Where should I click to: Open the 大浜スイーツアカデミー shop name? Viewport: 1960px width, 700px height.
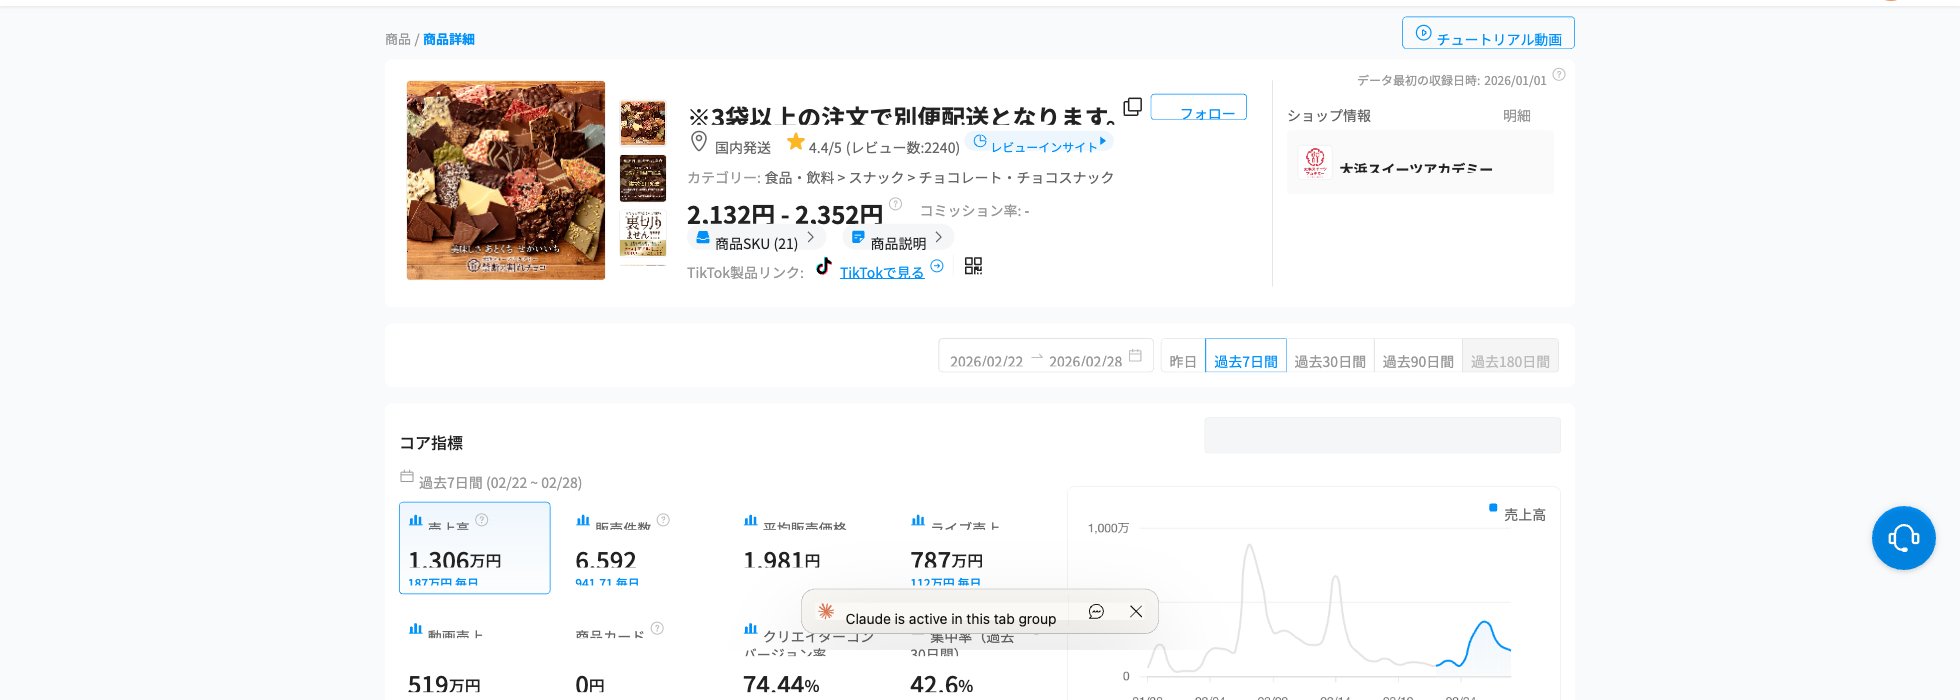click(1416, 169)
